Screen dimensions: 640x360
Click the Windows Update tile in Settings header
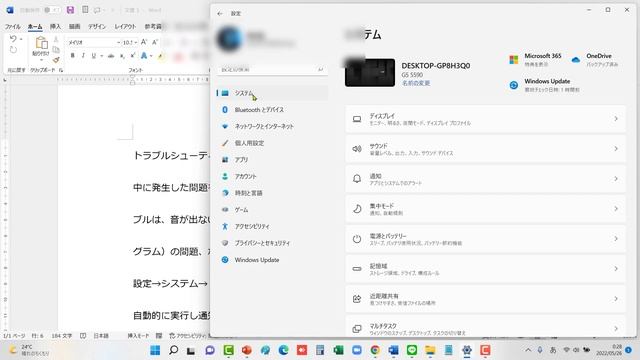[544, 85]
